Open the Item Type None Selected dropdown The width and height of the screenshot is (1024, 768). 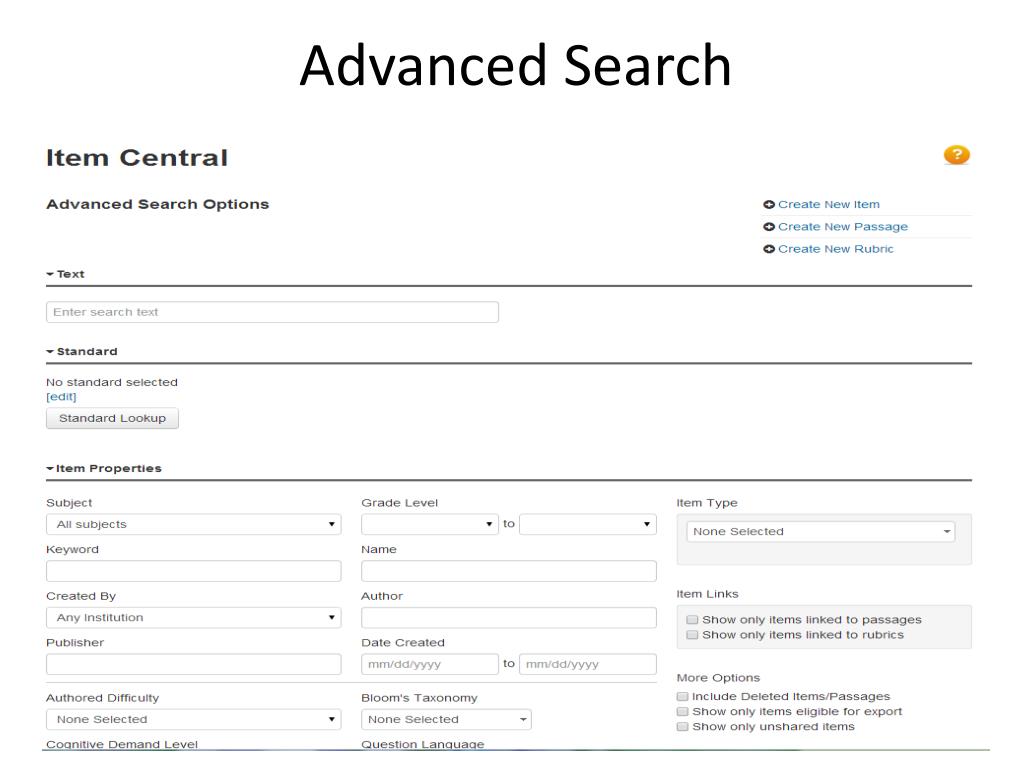click(821, 532)
